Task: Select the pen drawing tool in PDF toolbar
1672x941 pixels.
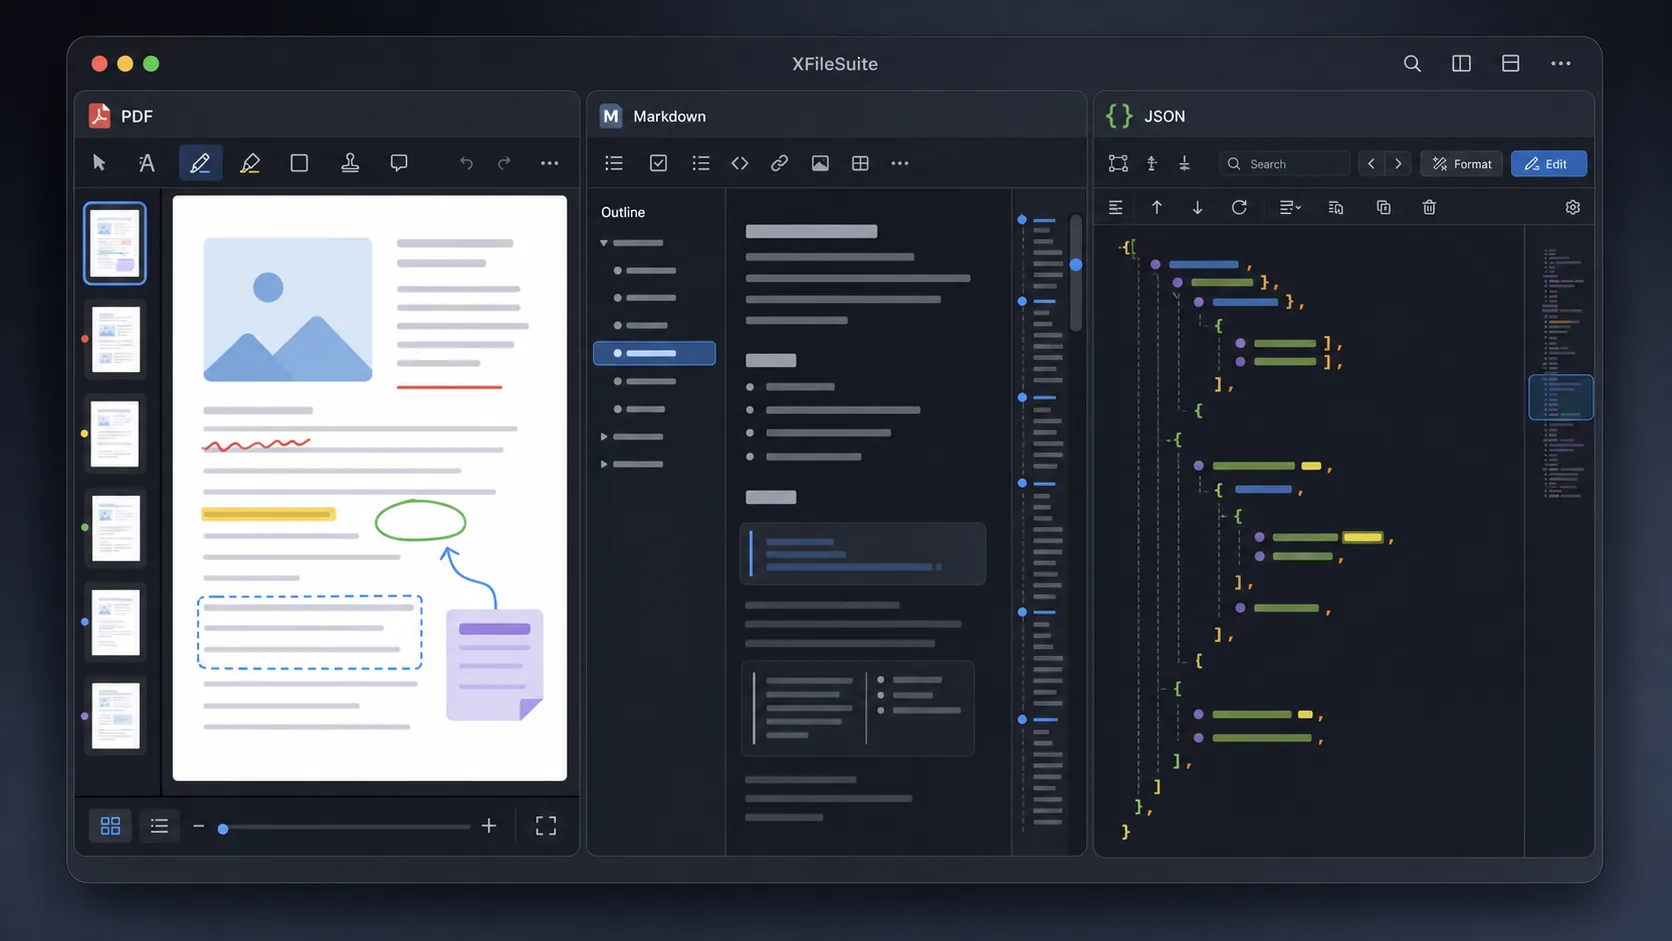Action: click(x=200, y=163)
